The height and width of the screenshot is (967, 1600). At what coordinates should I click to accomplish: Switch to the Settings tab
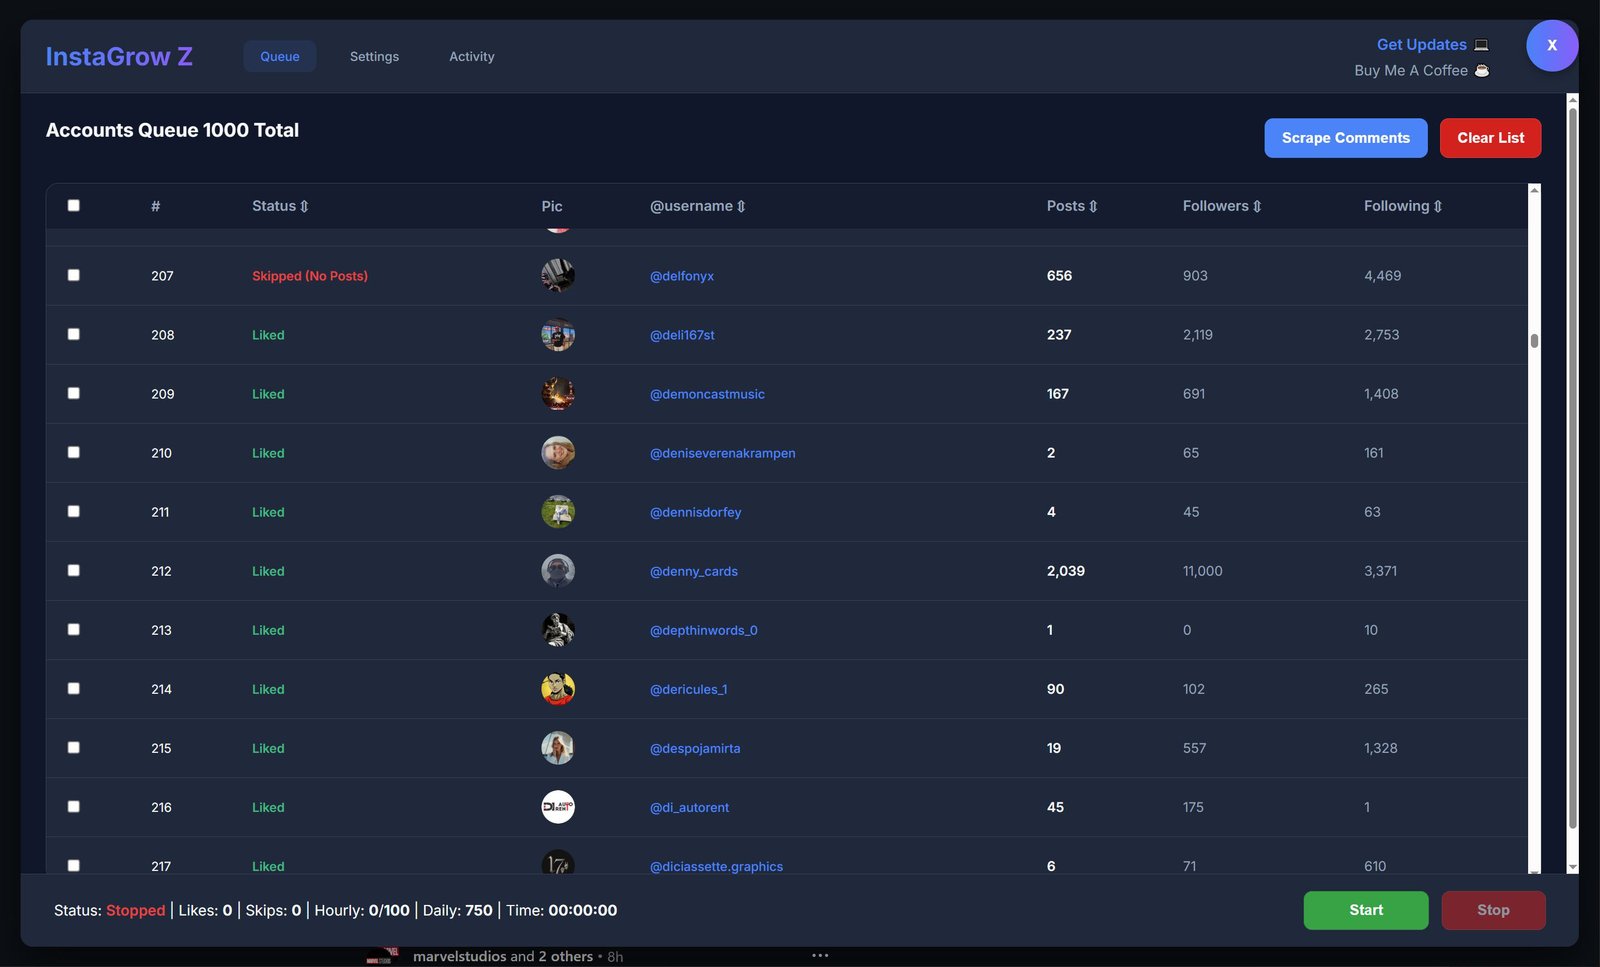[374, 57]
